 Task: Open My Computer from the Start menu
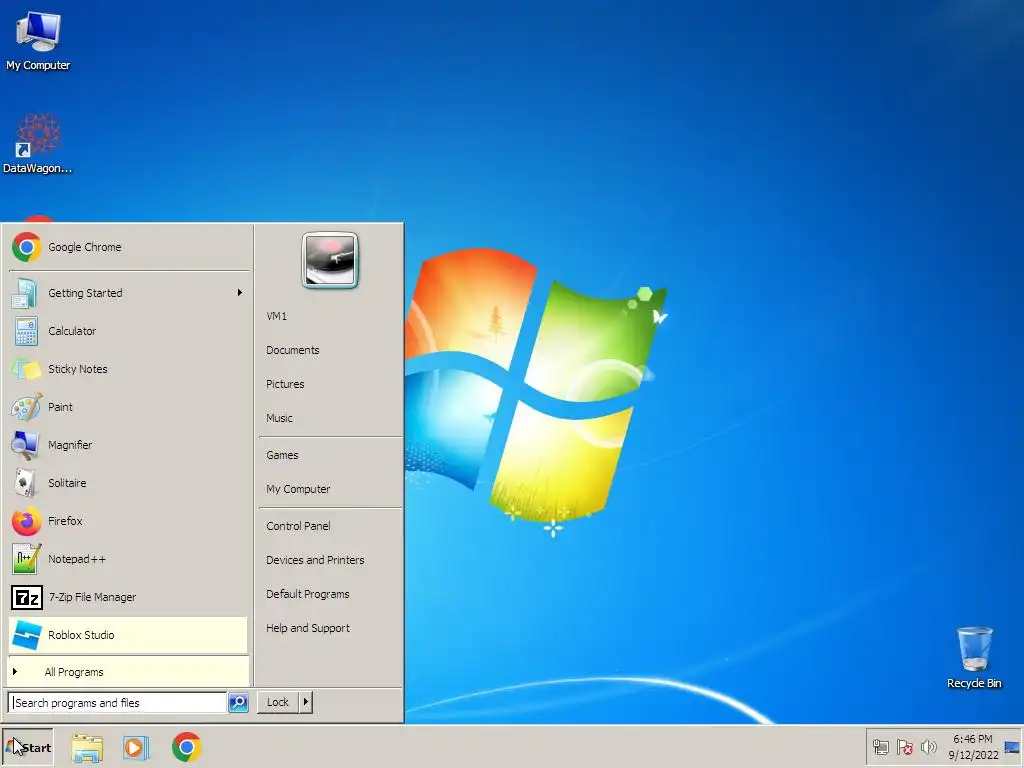pos(298,489)
